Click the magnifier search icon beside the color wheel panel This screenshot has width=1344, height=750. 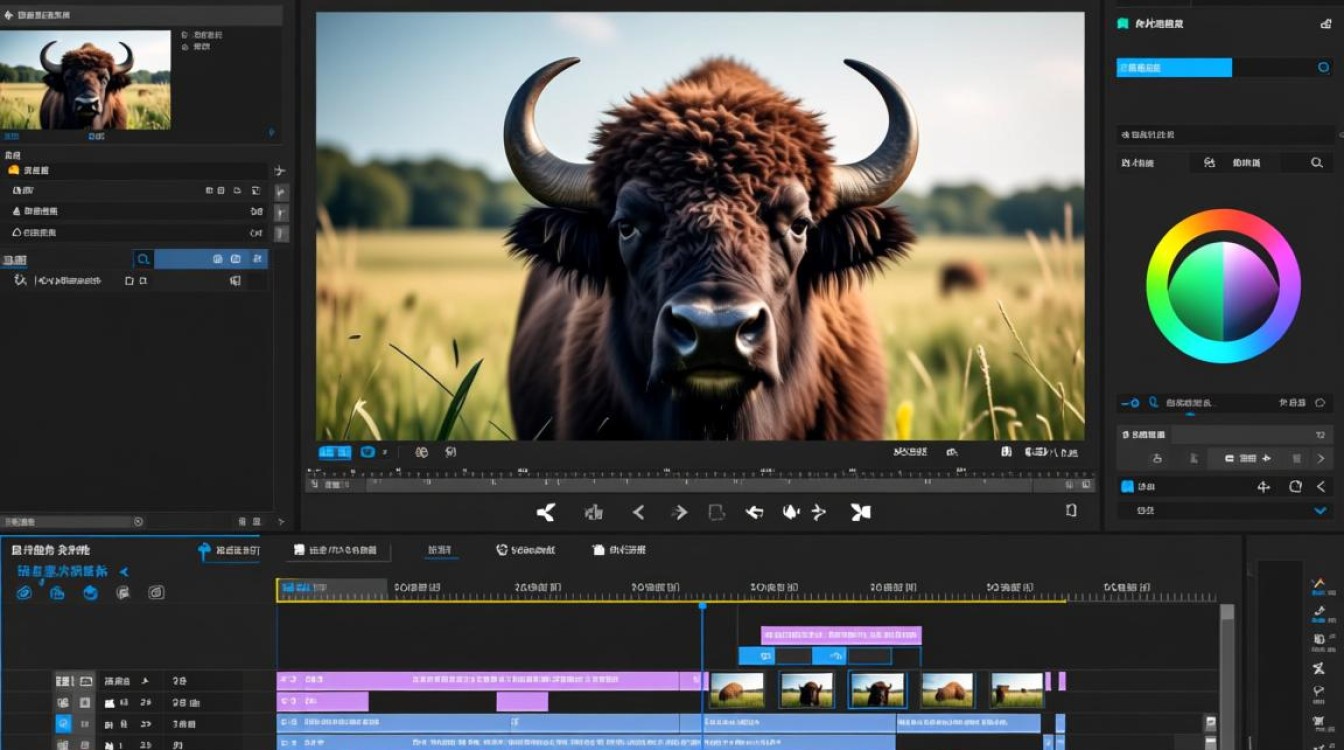coord(1317,162)
